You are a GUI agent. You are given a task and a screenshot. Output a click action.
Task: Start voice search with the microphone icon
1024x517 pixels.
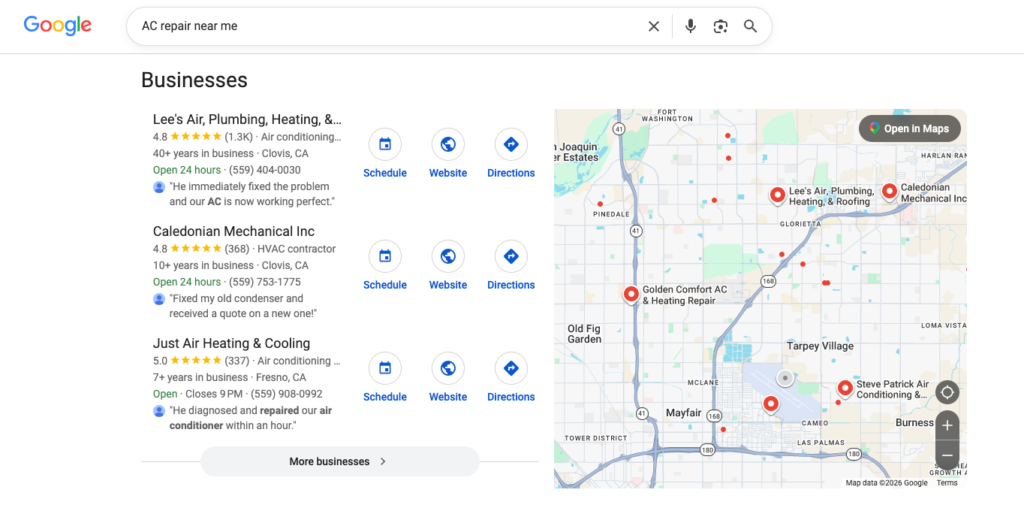[690, 26]
